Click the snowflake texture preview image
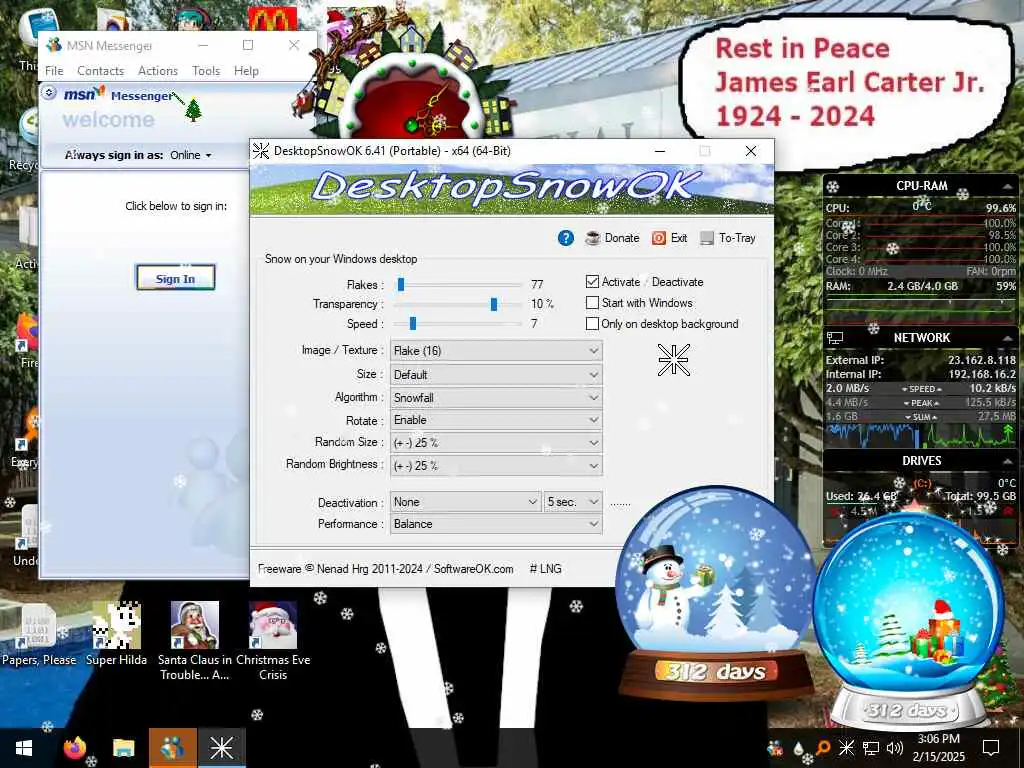This screenshot has height=768, width=1024. pos(673,360)
